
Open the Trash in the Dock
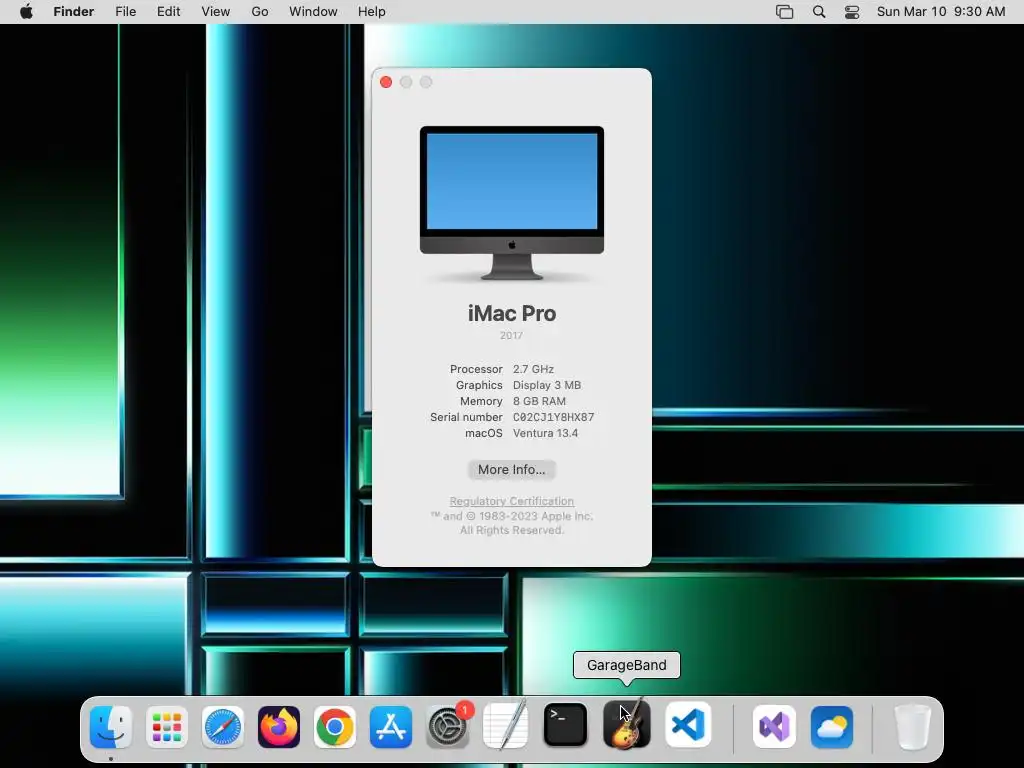pyautogui.click(x=912, y=726)
